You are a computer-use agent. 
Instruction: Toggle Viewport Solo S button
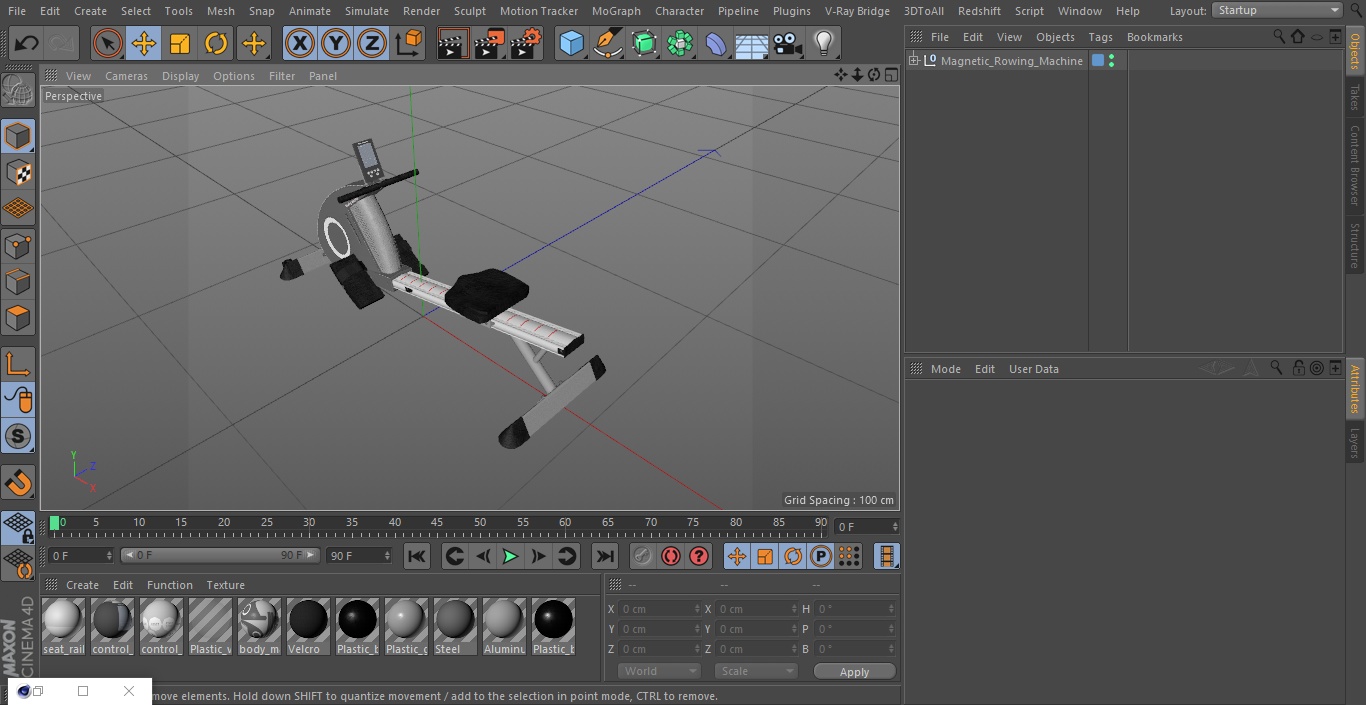click(18, 436)
